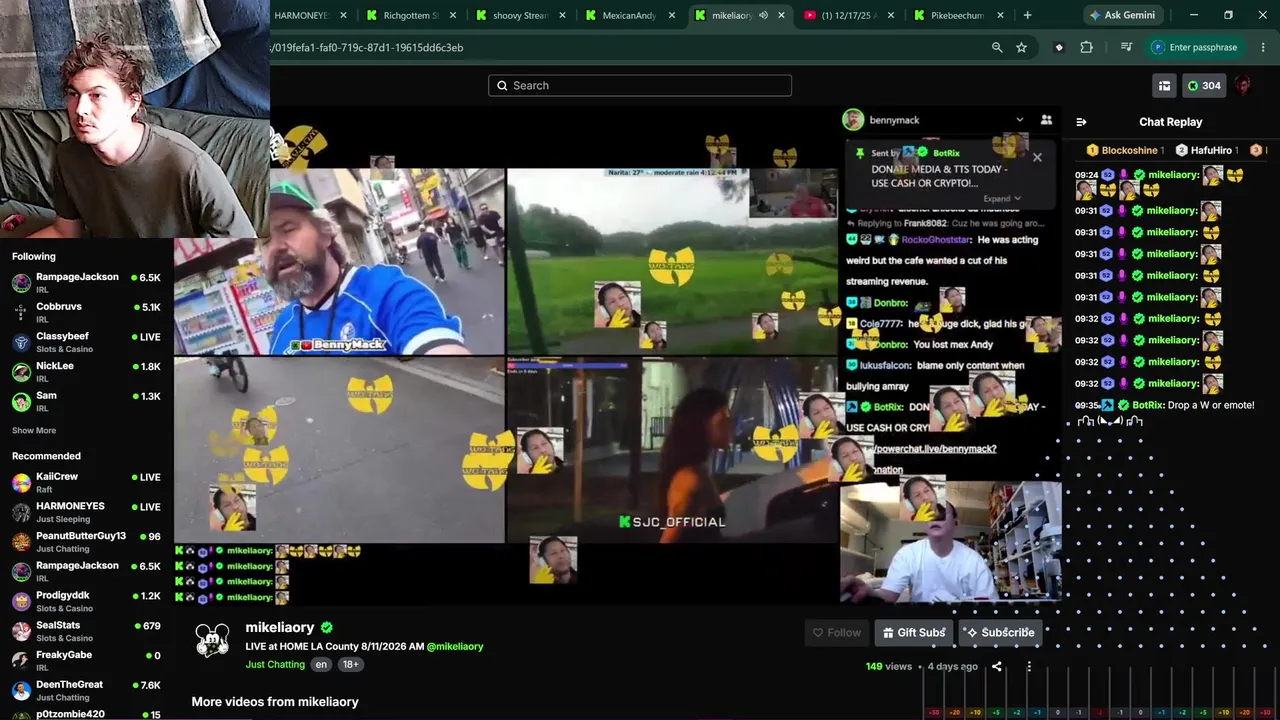Open the Chrome three-dot menu
Image resolution: width=1280 pixels, height=720 pixels.
(x=1264, y=47)
